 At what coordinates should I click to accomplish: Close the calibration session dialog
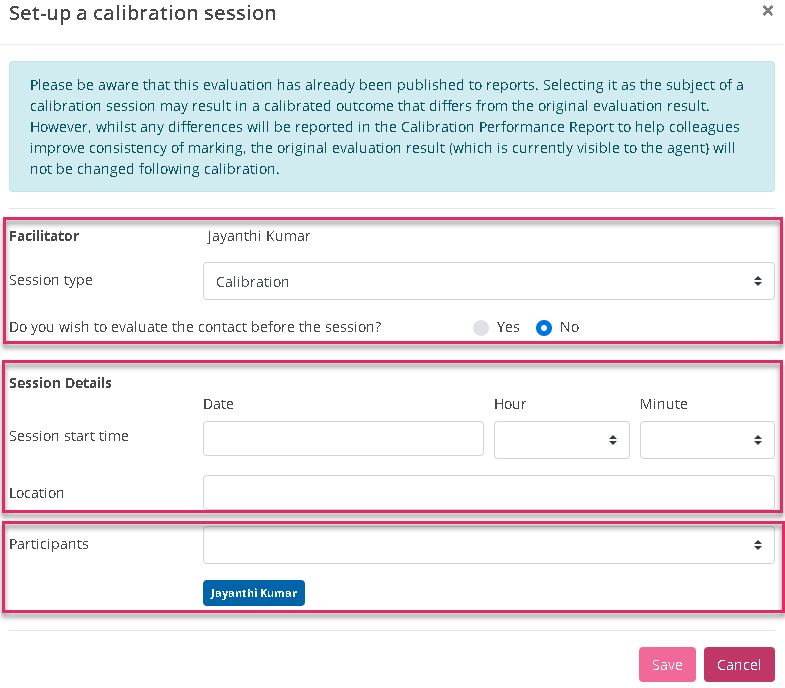pos(767,11)
